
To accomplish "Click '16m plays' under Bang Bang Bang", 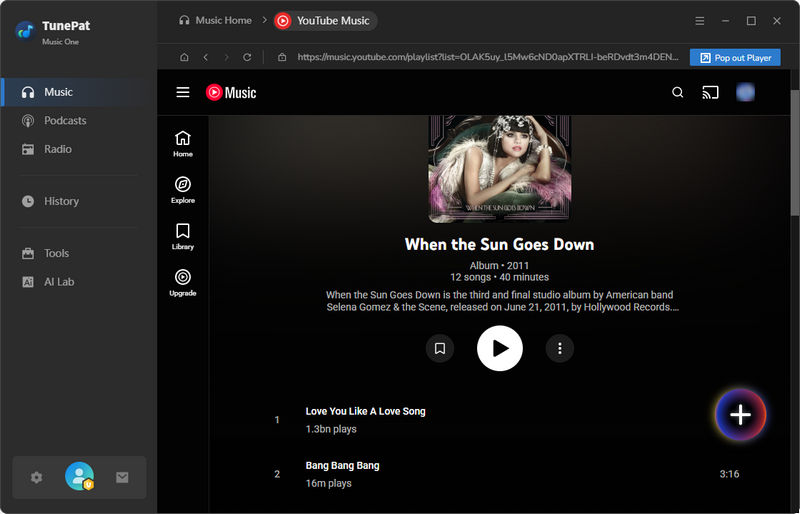I will click(329, 483).
